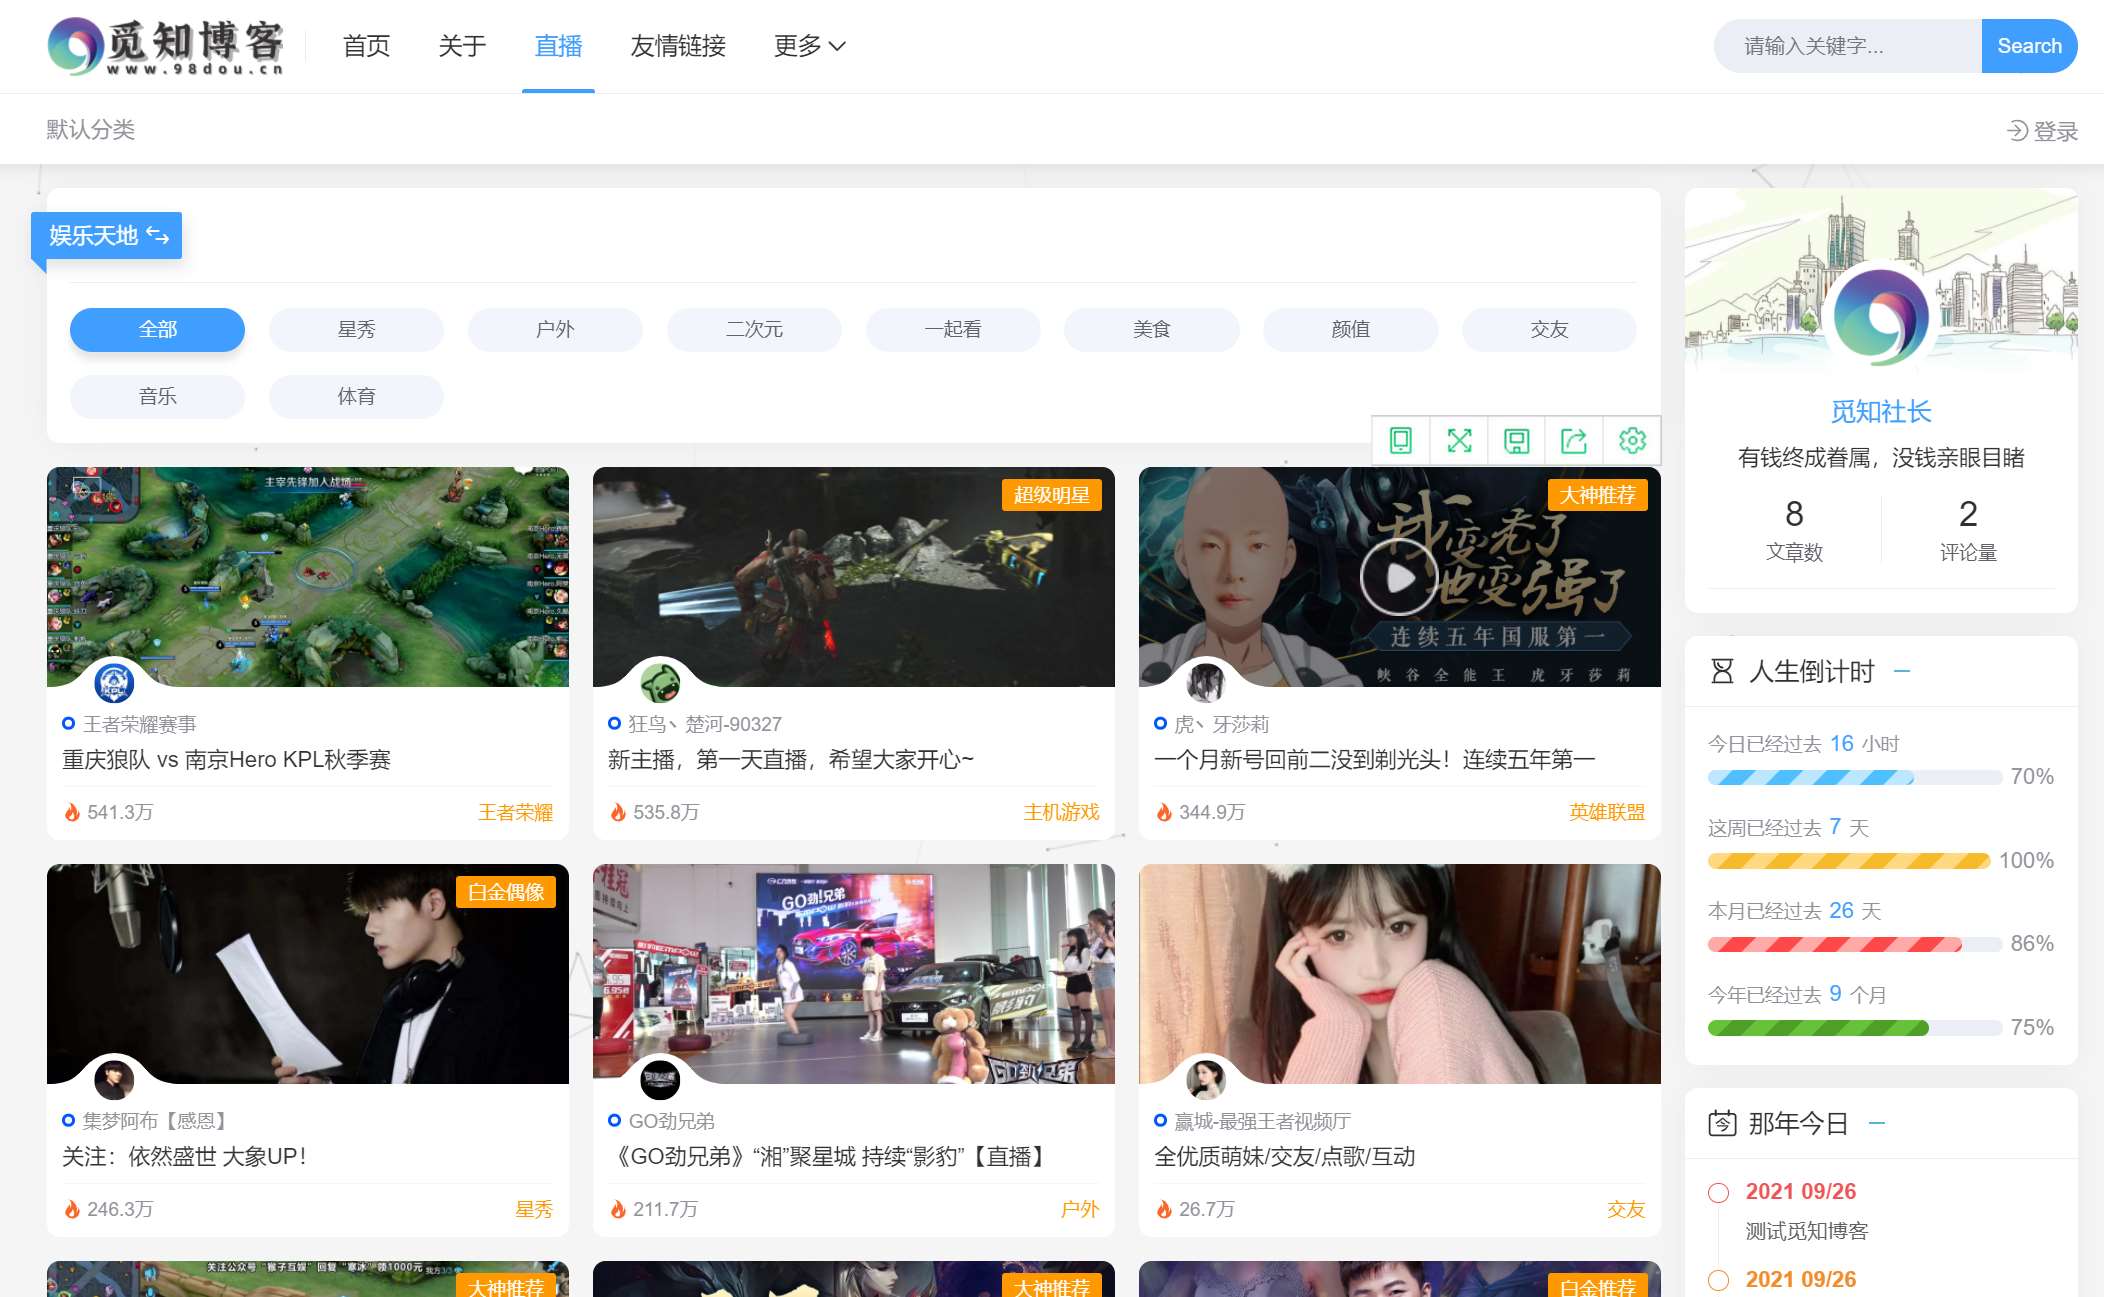Screen dimensions: 2104x1297
Task: Click the share icon in floating toolbar
Action: [x=1574, y=441]
